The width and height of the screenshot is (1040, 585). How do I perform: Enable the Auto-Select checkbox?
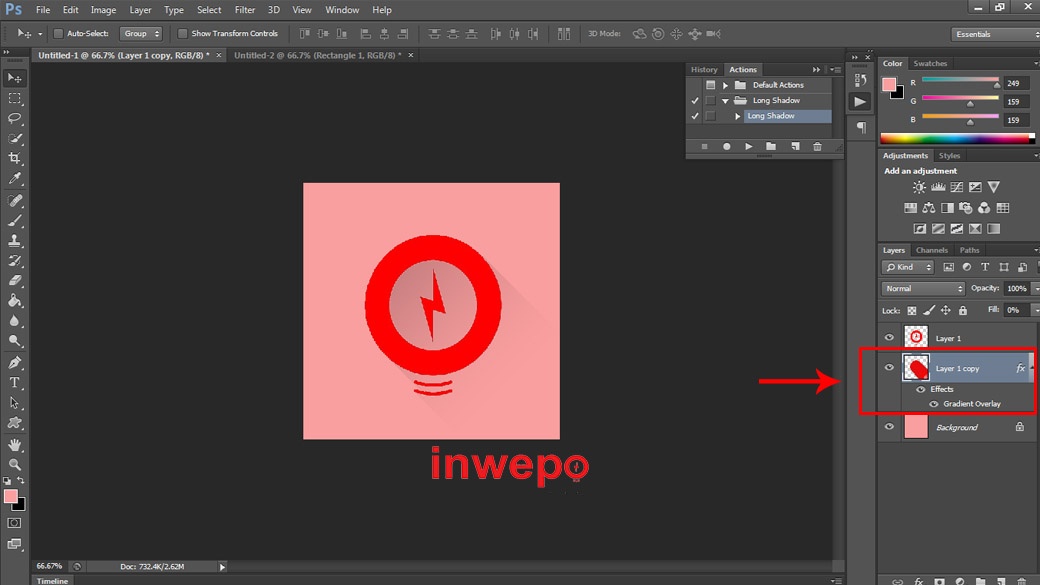coord(58,34)
